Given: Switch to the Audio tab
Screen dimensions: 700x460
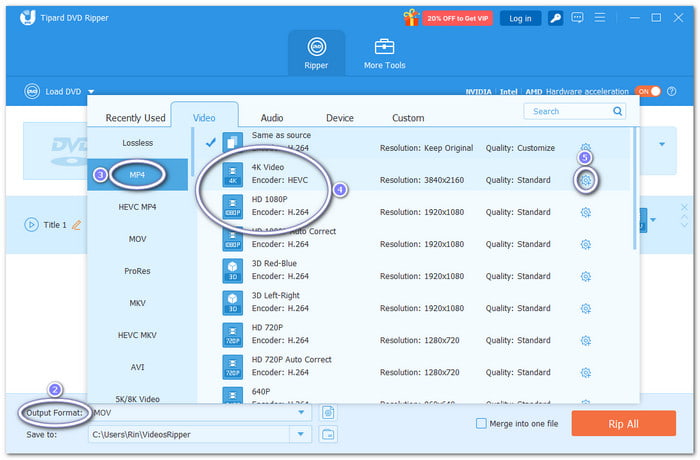Looking at the screenshot, I should click(272, 118).
